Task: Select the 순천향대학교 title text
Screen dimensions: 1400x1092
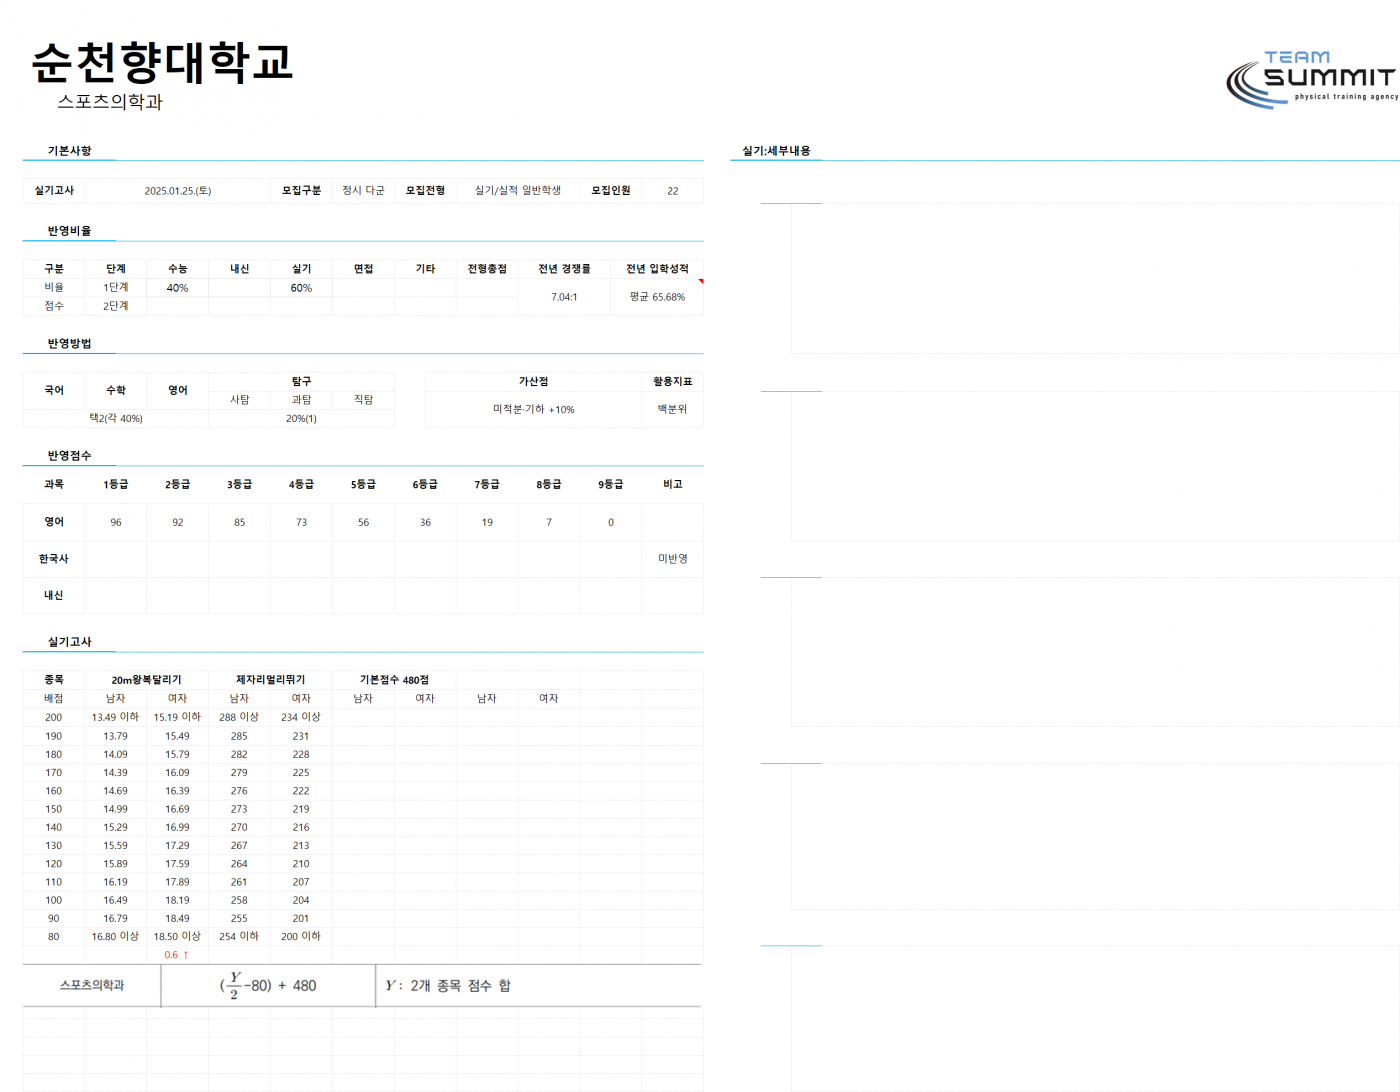Action: tap(162, 62)
